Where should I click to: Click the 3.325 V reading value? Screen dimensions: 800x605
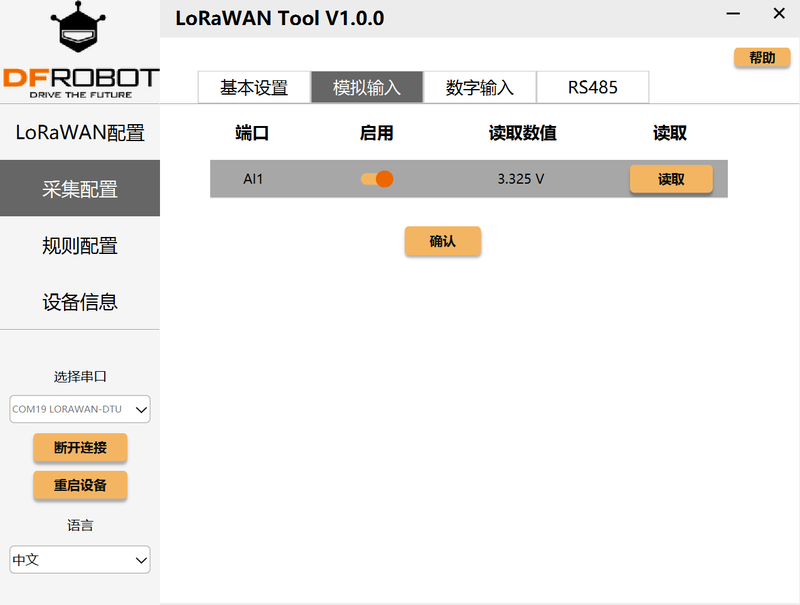(520, 179)
